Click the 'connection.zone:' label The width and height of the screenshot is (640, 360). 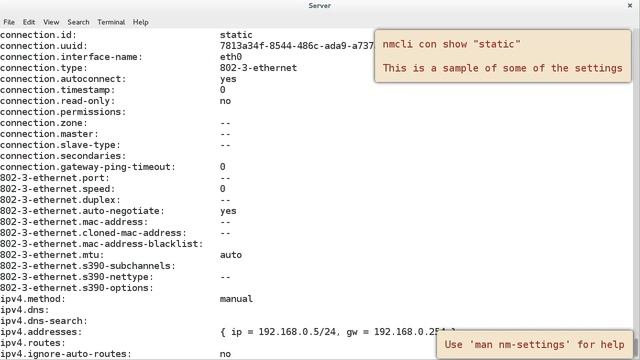[x=44, y=123]
